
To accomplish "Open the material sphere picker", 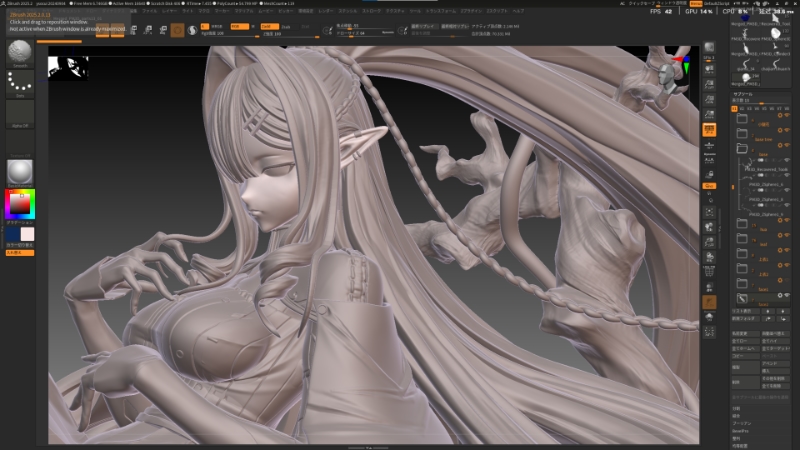I will point(20,170).
